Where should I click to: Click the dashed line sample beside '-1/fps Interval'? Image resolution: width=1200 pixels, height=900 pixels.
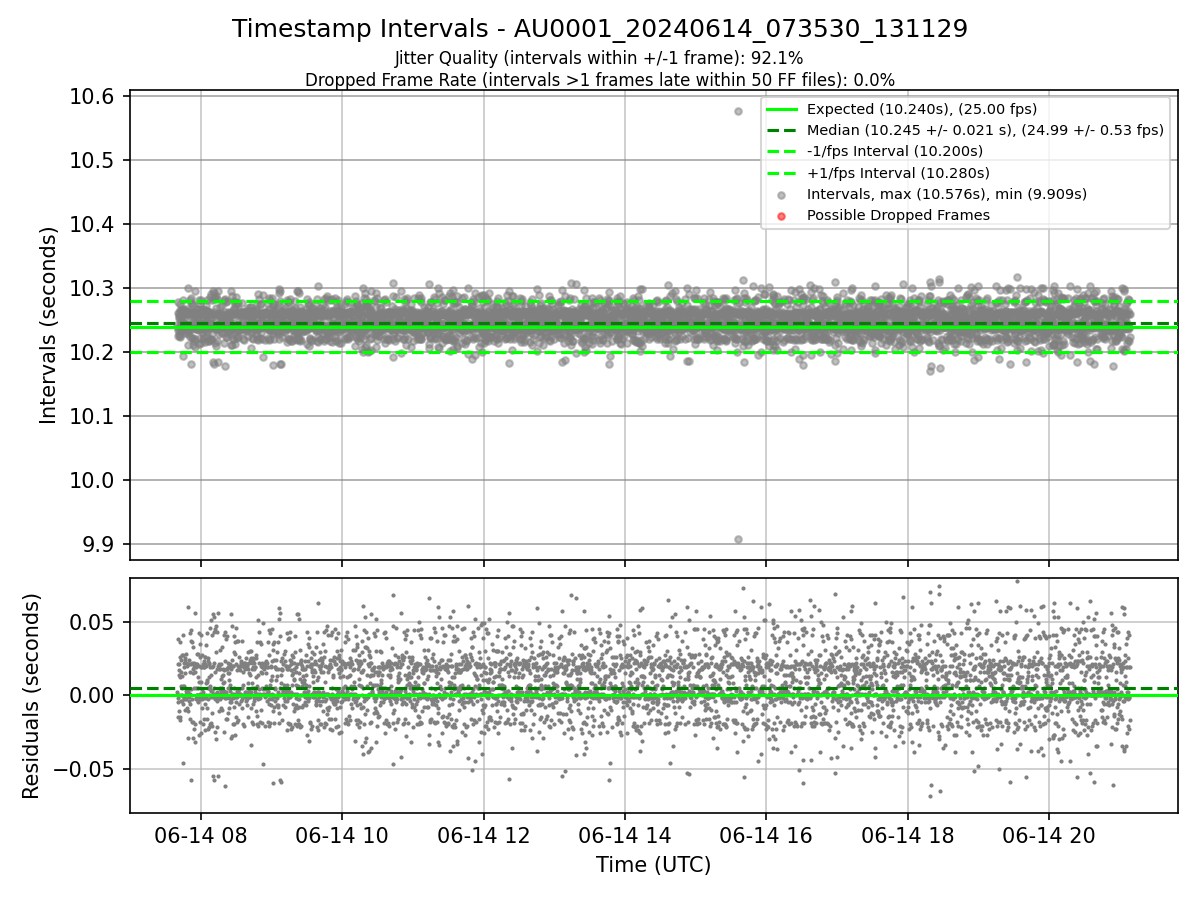(781, 151)
